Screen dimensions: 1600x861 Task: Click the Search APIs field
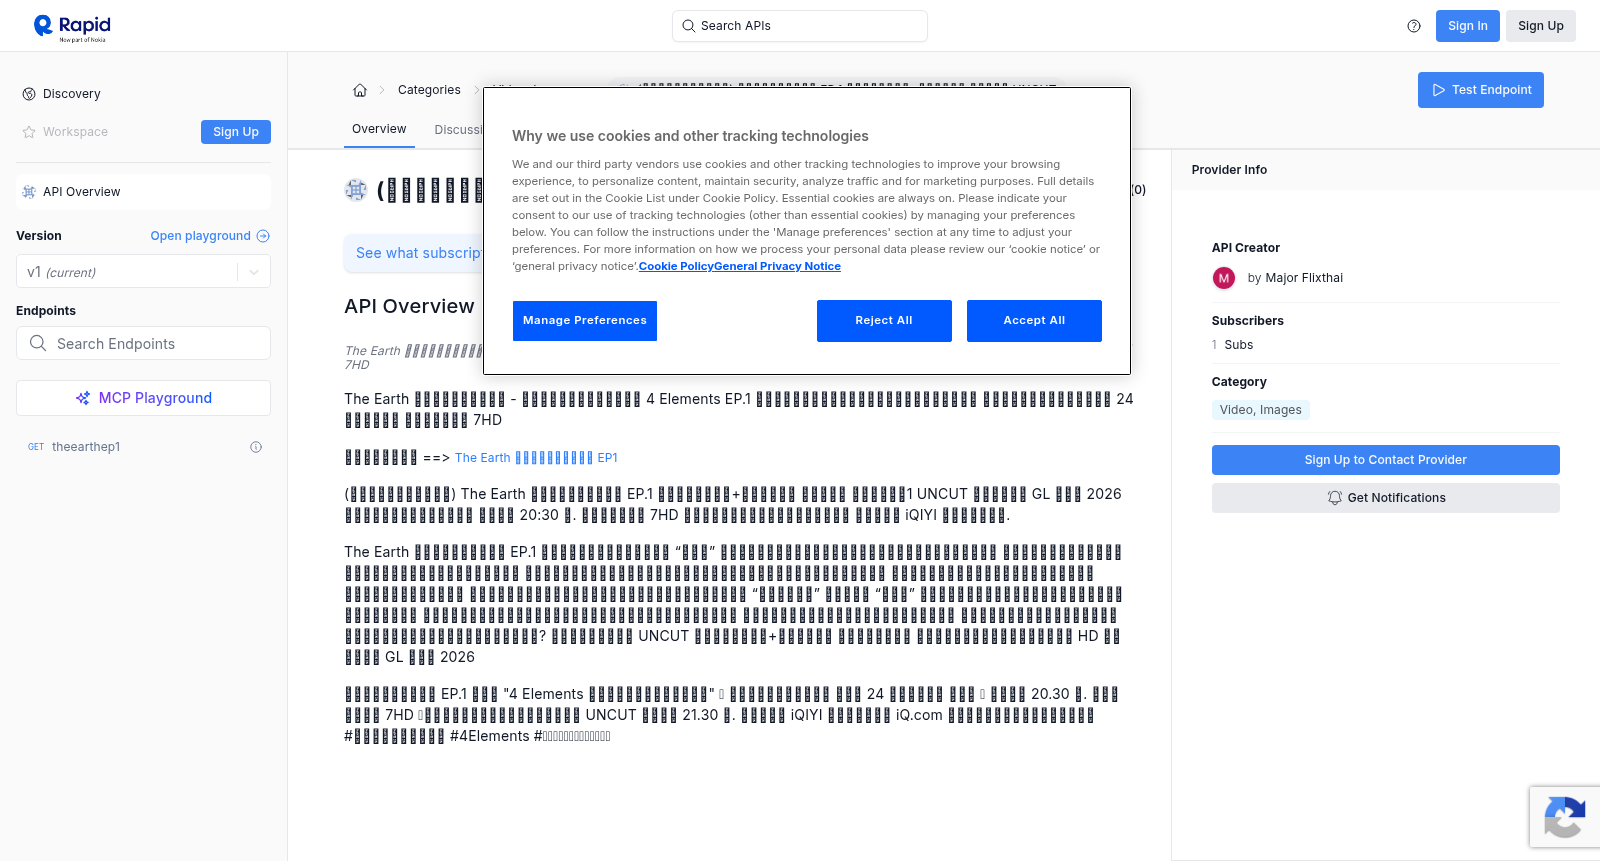click(800, 26)
